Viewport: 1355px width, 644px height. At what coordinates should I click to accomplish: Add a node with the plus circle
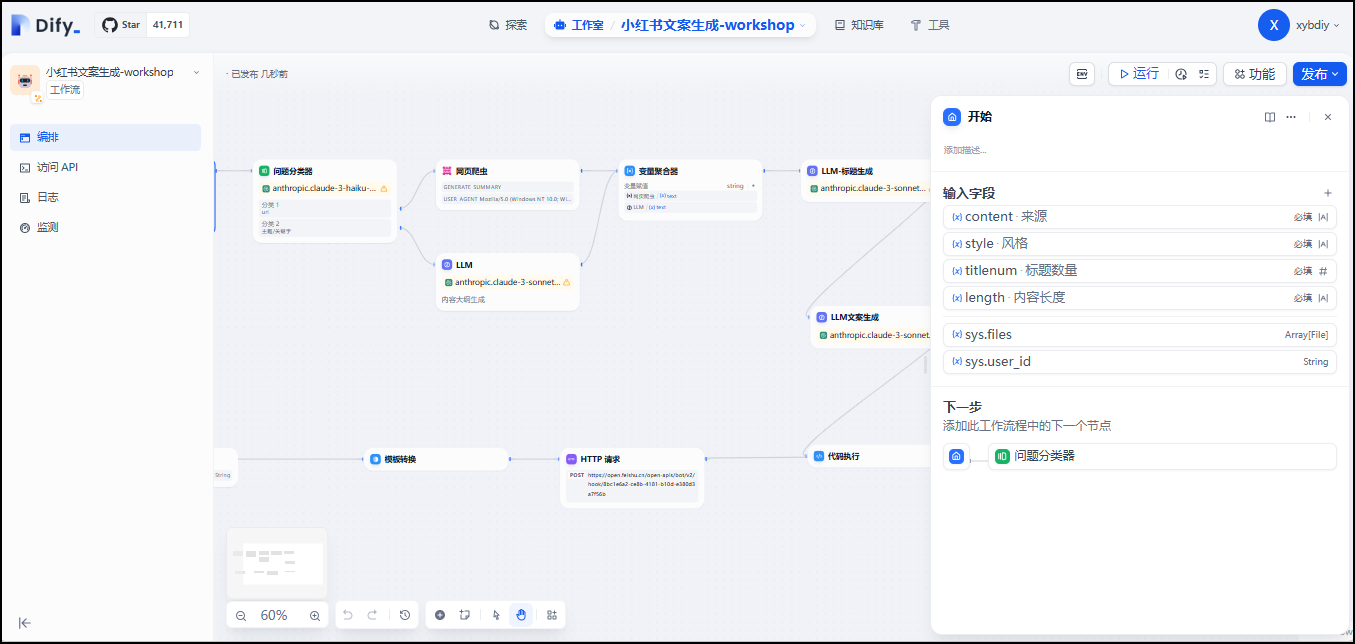440,615
